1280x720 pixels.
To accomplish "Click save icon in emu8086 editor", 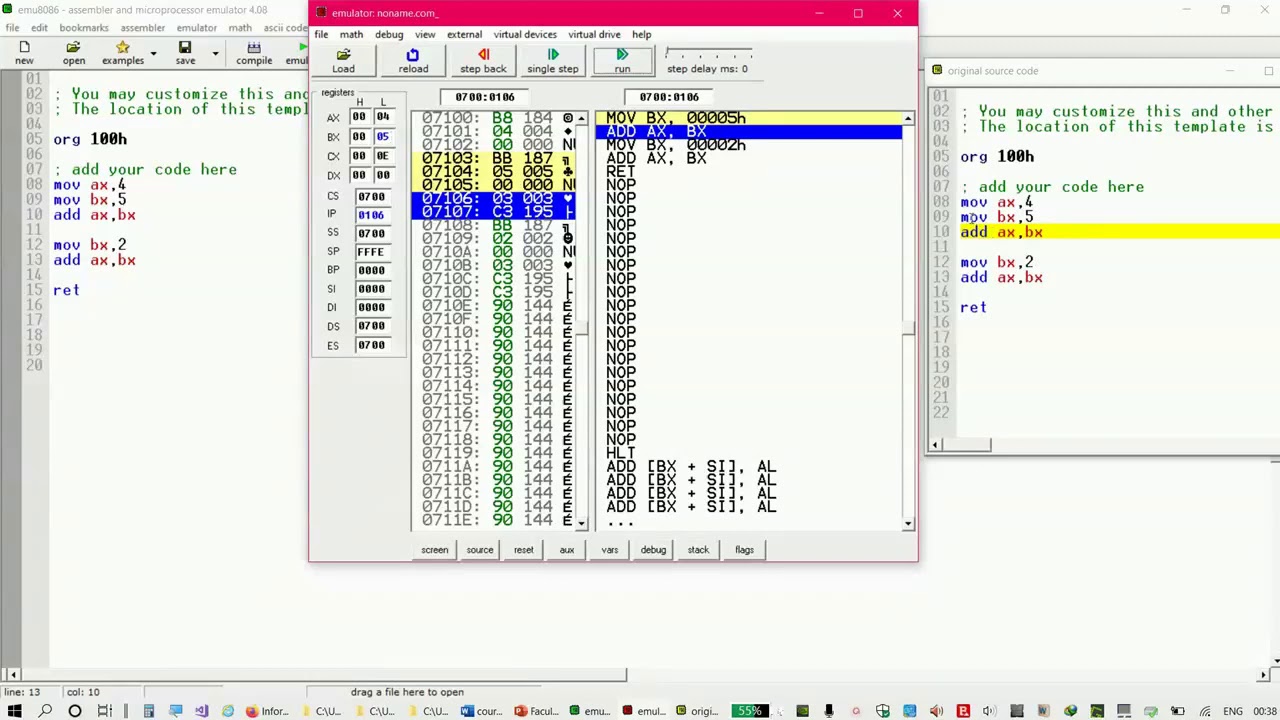I will (x=185, y=53).
